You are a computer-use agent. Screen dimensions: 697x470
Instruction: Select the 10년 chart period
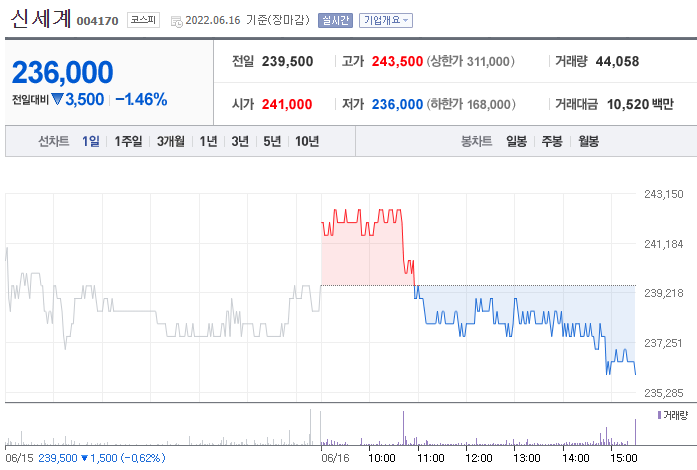tap(307, 141)
